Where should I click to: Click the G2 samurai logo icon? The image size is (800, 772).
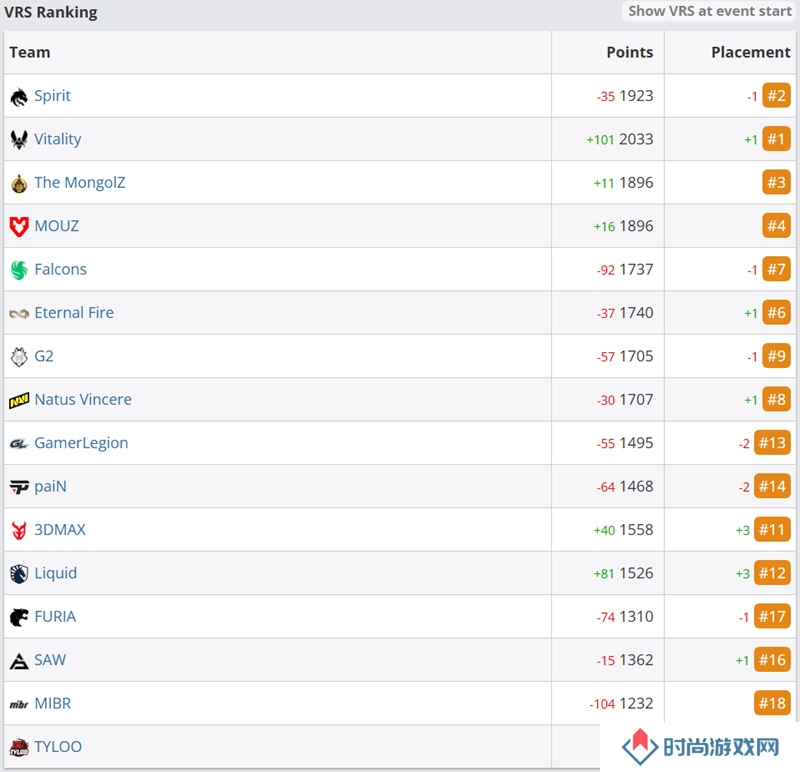pos(19,357)
